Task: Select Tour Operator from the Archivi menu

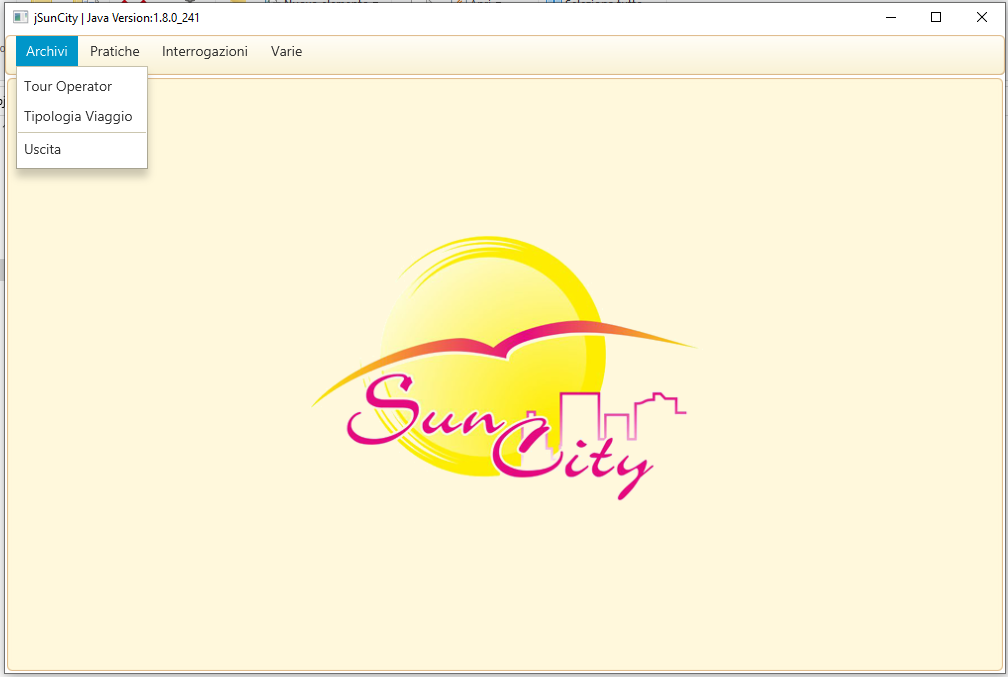Action: coord(82,86)
